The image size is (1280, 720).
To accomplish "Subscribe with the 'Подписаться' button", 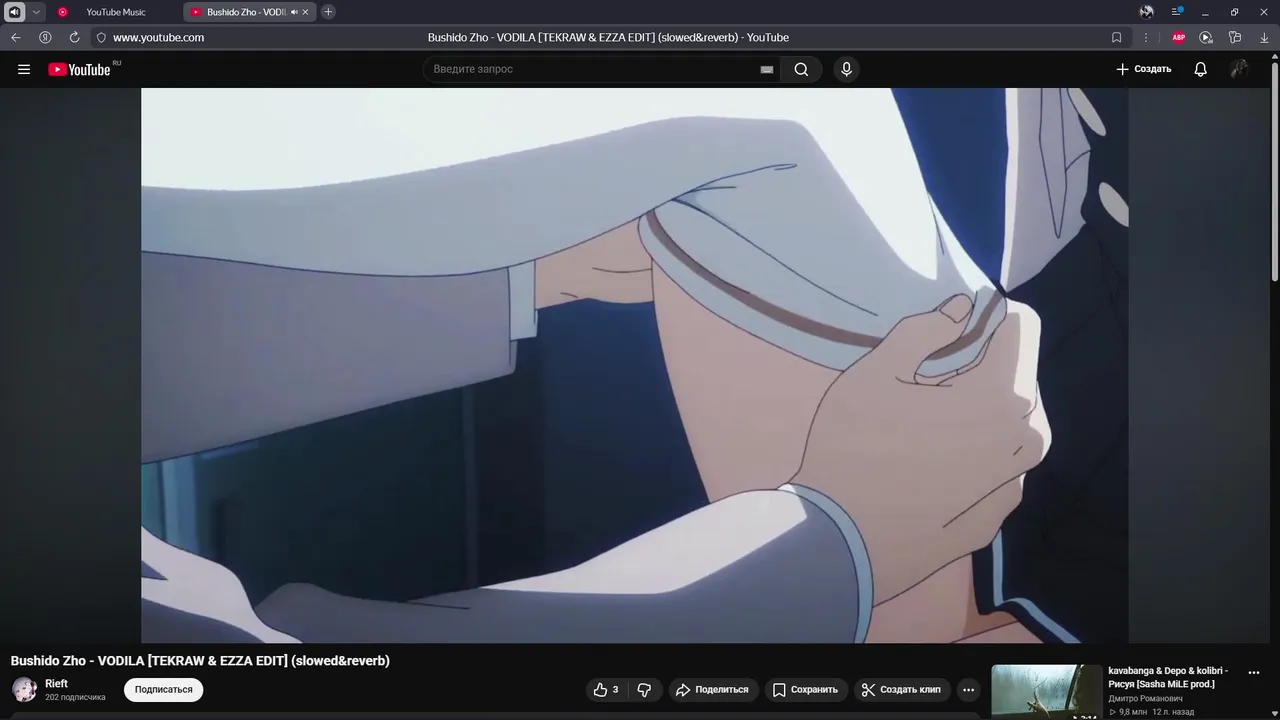I will [163, 689].
